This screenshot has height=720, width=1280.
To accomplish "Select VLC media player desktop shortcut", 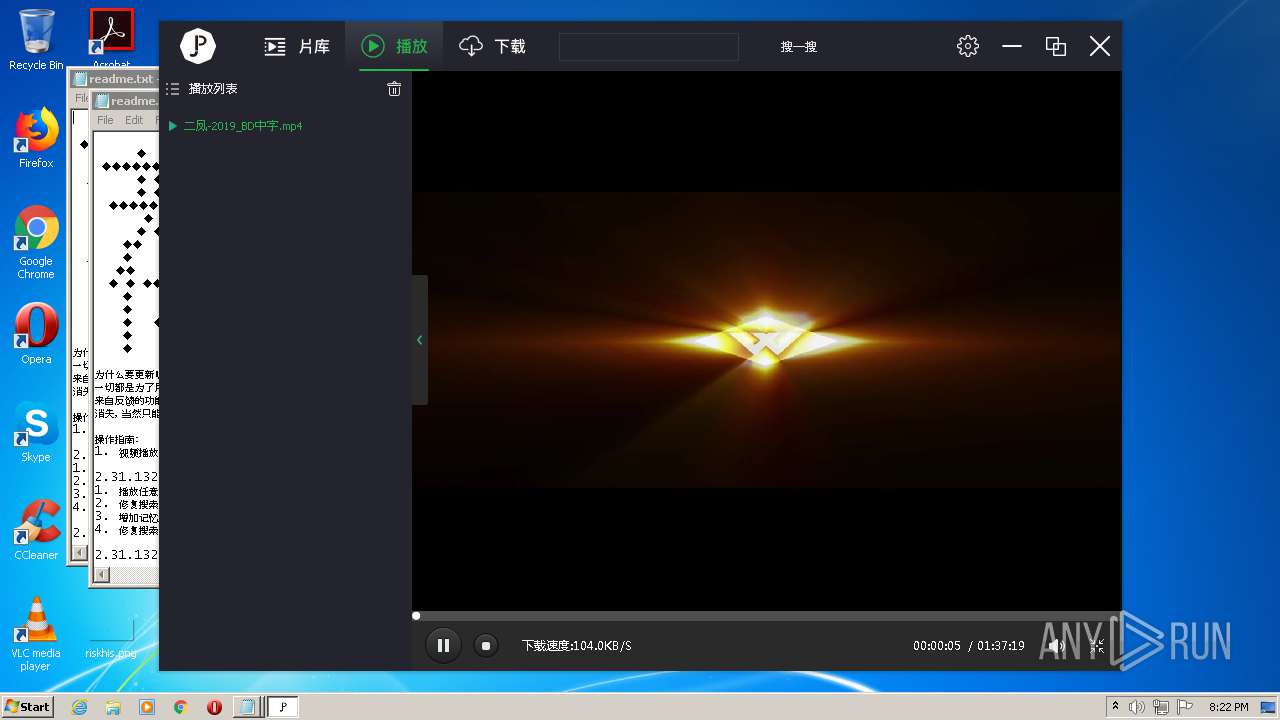I will pos(36,633).
